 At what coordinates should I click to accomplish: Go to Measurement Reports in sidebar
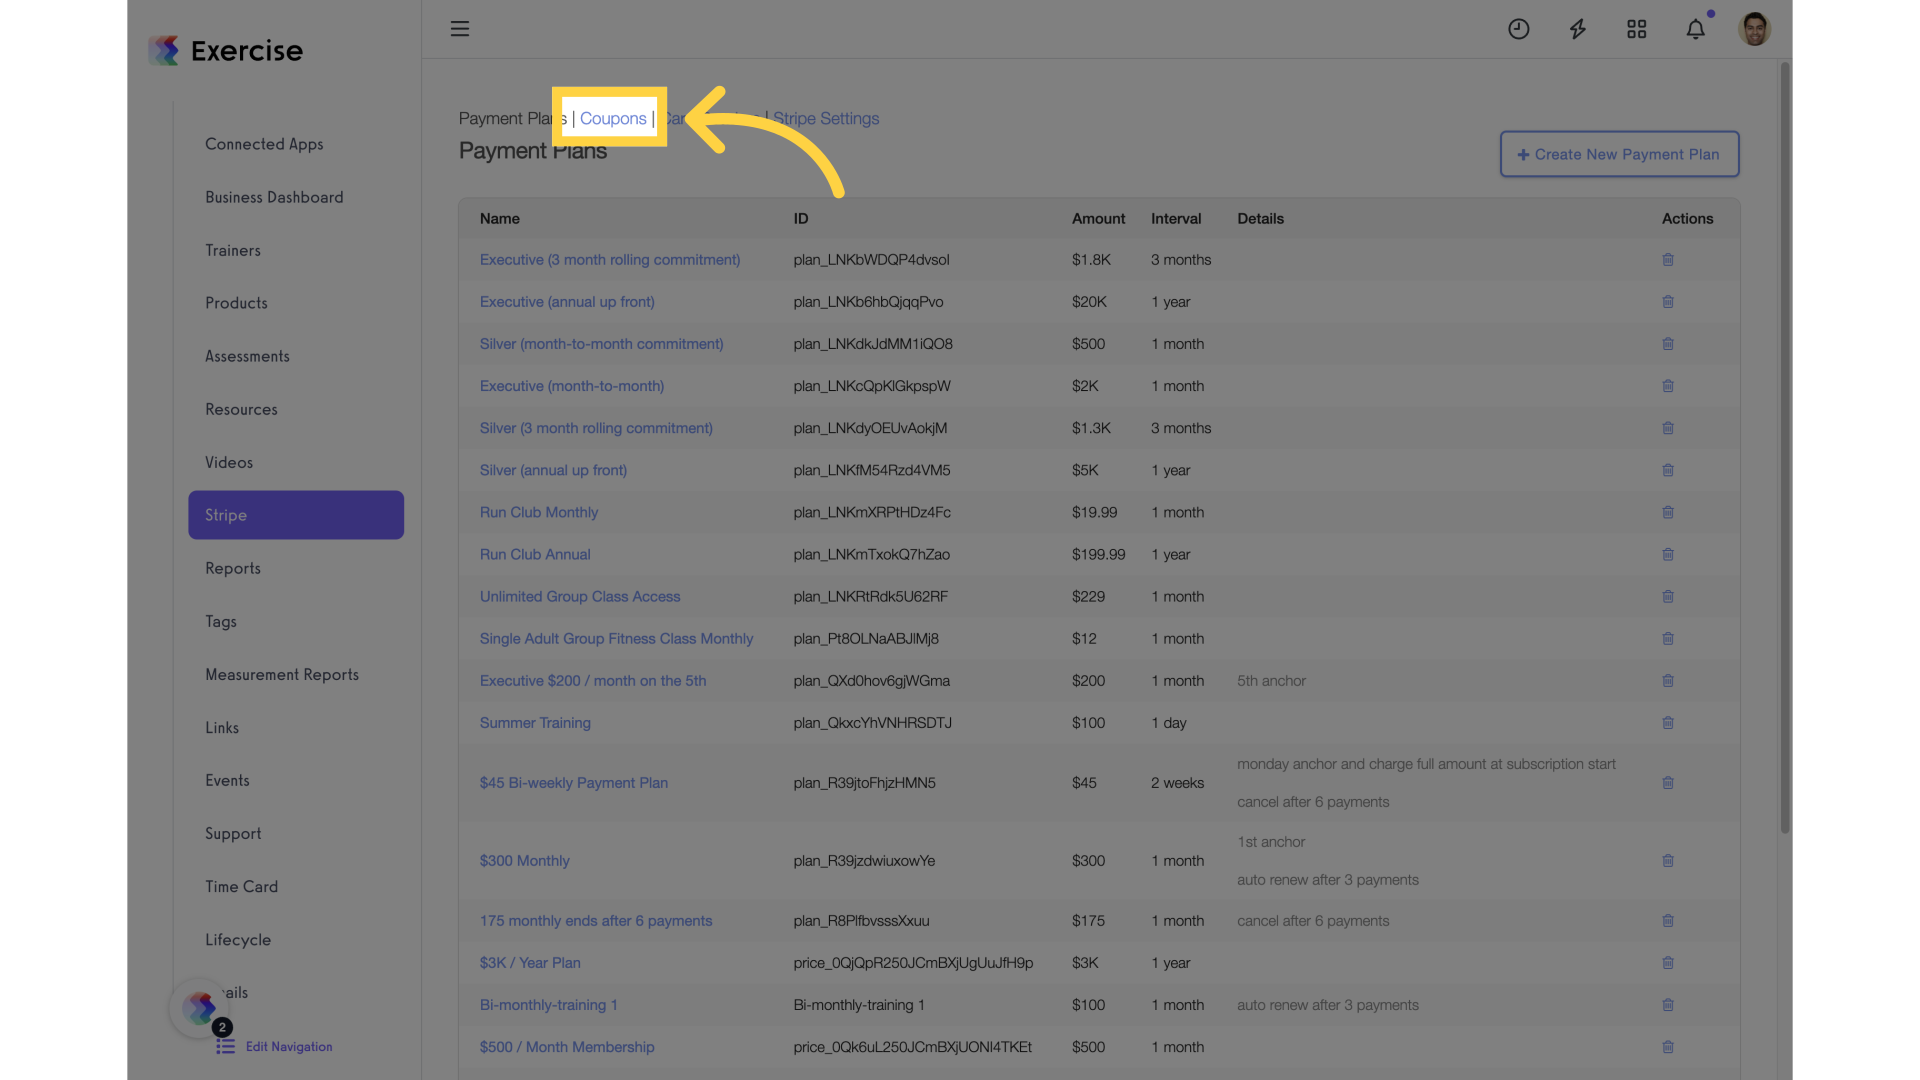282,674
